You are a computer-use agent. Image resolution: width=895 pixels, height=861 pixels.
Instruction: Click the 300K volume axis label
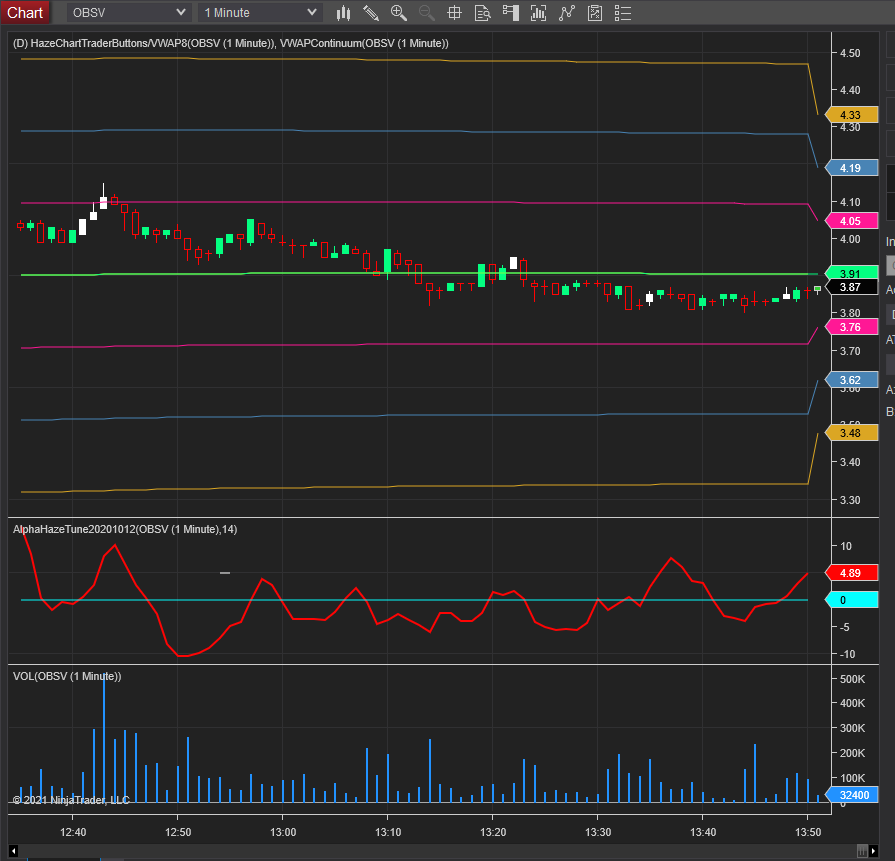pyautogui.click(x=852, y=728)
